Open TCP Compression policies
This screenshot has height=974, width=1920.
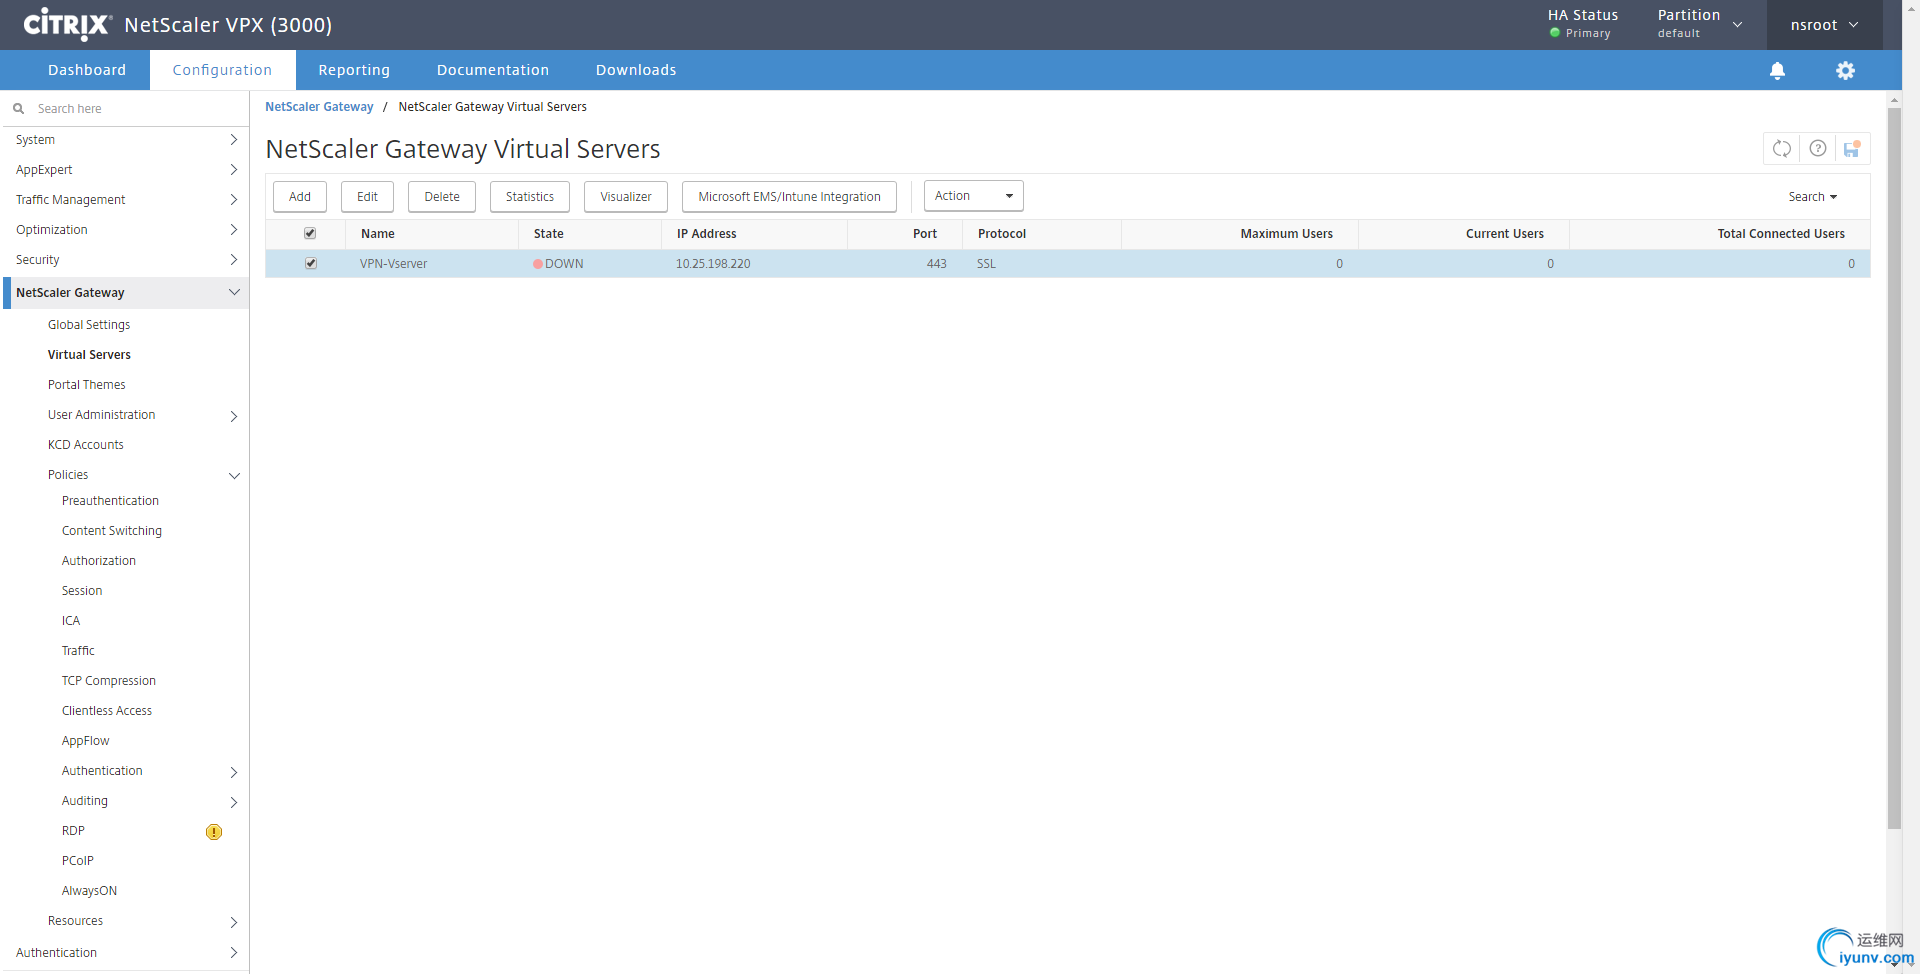point(109,681)
